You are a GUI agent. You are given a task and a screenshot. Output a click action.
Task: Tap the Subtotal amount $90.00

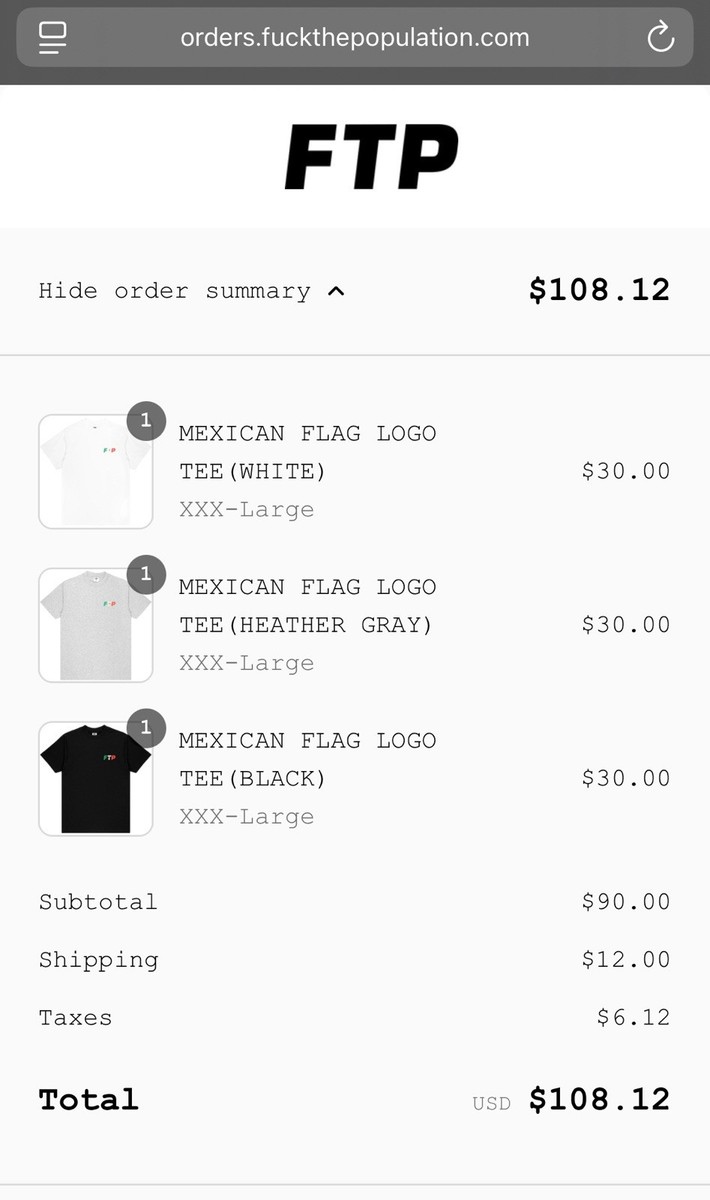[626, 902]
